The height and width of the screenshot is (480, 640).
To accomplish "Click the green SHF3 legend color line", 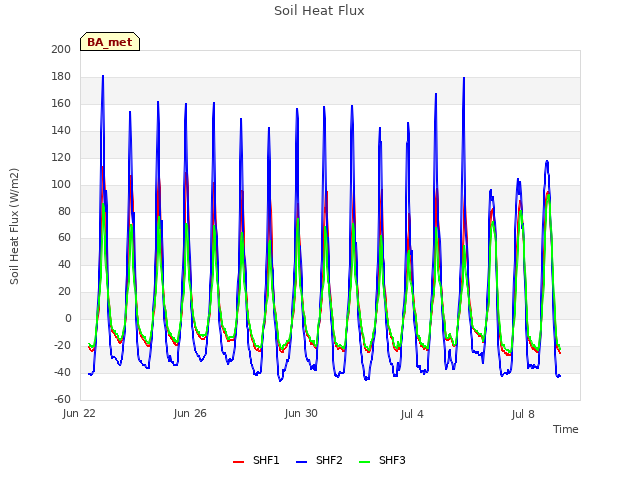I will [x=364, y=462].
